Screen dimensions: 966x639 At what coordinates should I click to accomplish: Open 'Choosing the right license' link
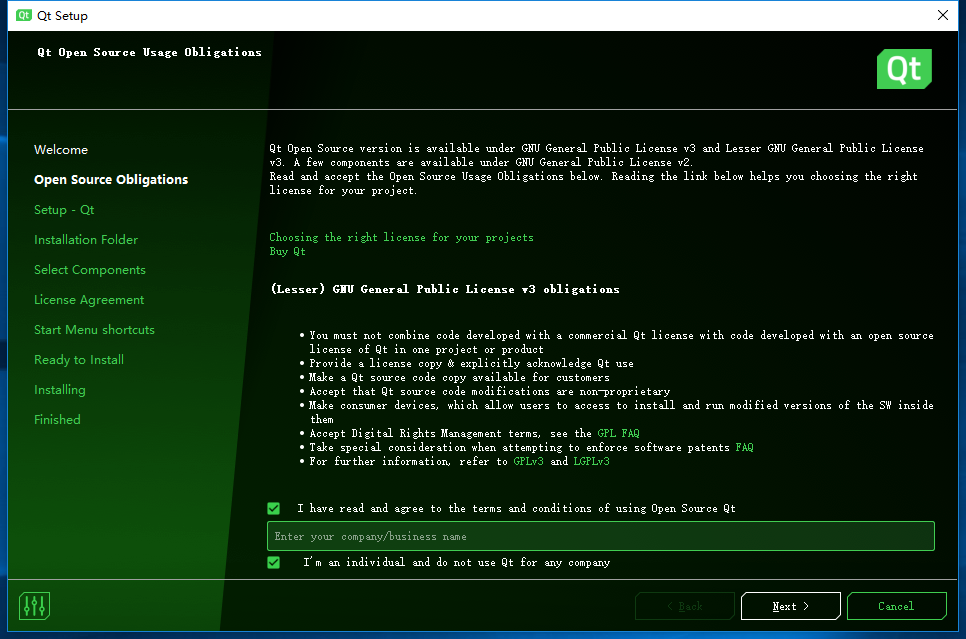tap(401, 237)
